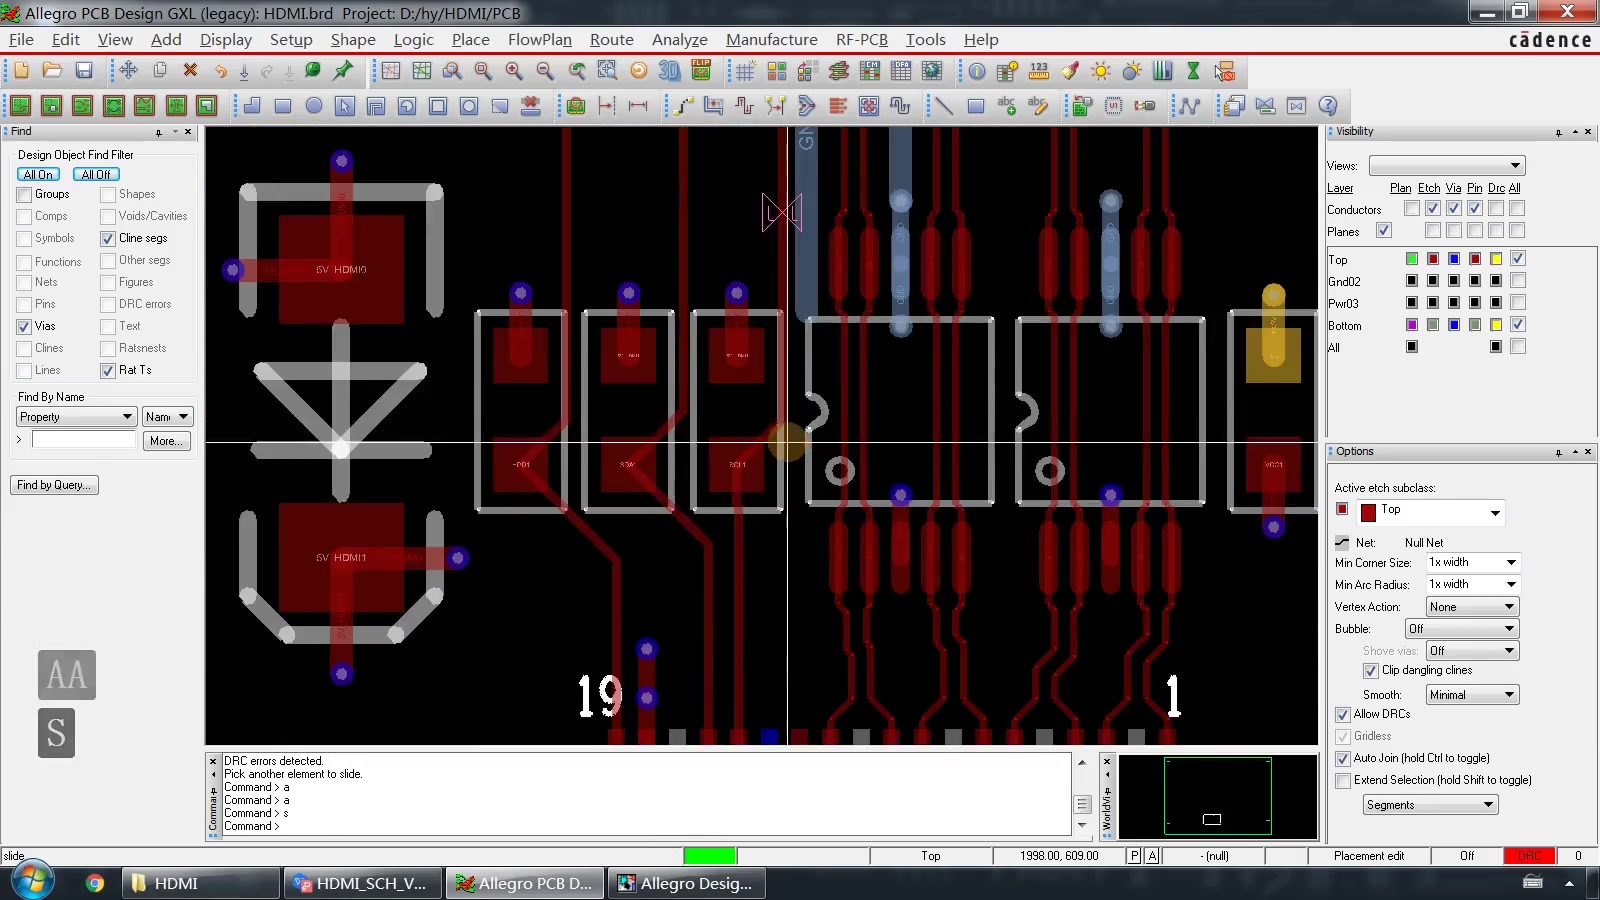This screenshot has width=1600, height=900.
Task: Enable the Pins checkbox
Action: coord(24,304)
